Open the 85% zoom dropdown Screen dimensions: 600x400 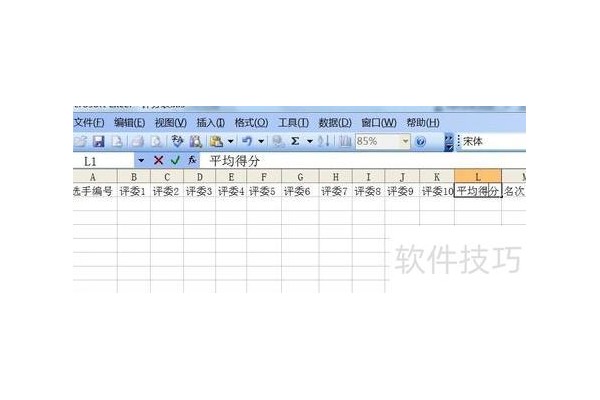(405, 142)
